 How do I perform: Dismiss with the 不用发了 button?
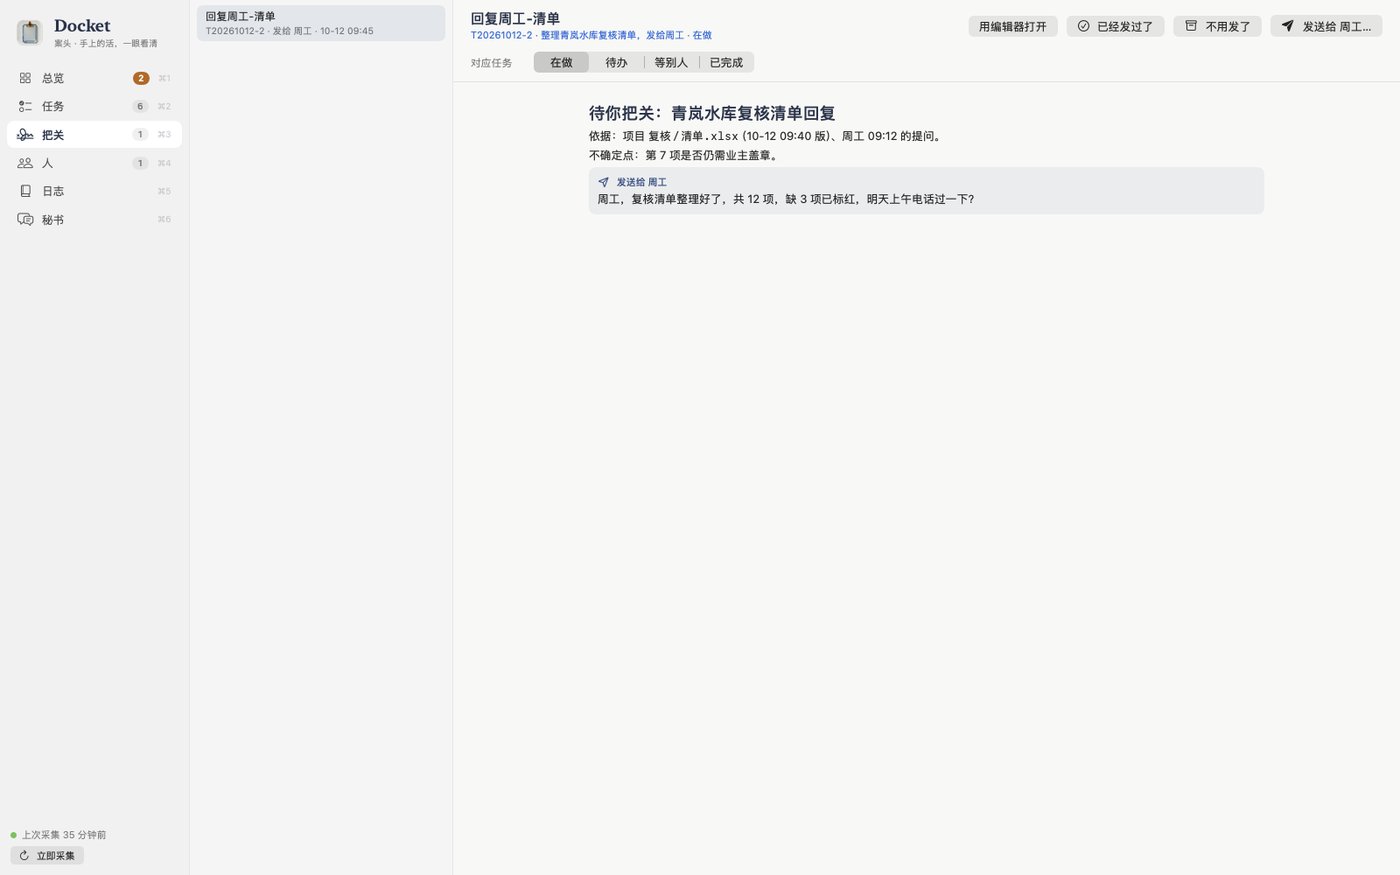click(x=1218, y=26)
